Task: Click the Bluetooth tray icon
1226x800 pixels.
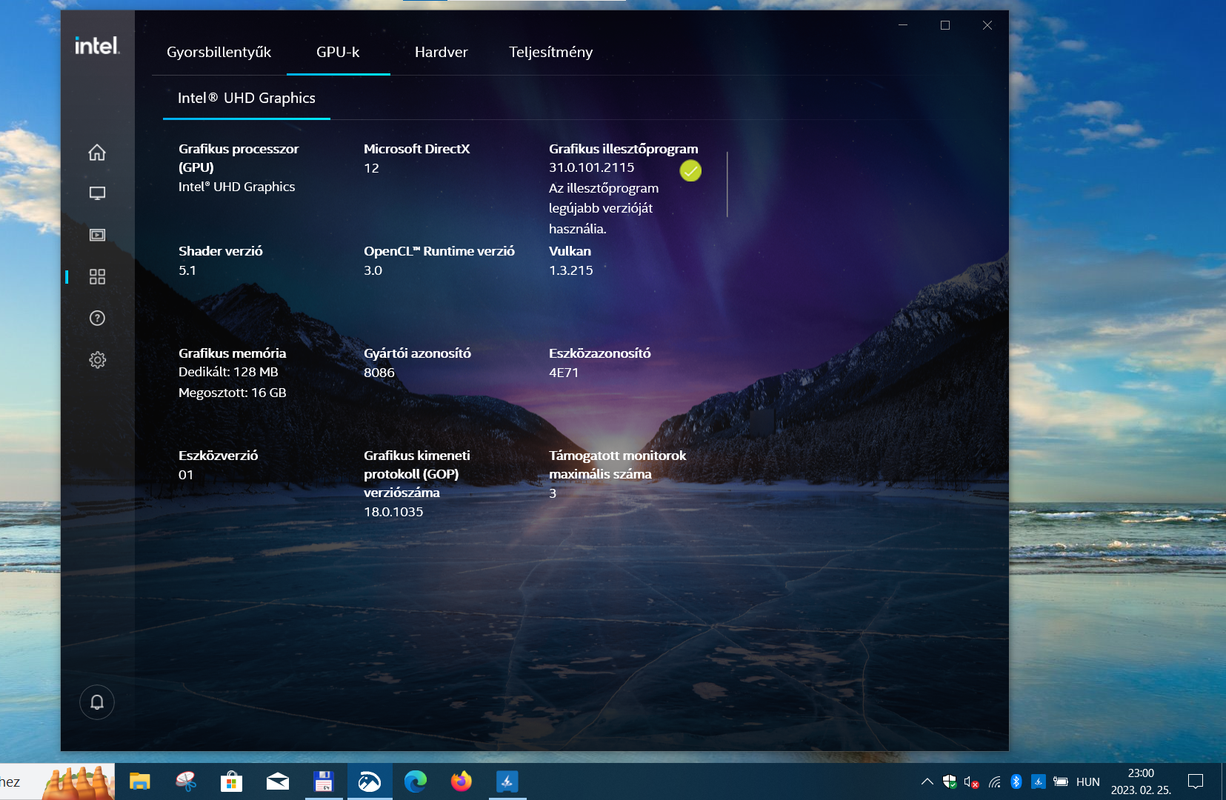Action: coord(1016,782)
